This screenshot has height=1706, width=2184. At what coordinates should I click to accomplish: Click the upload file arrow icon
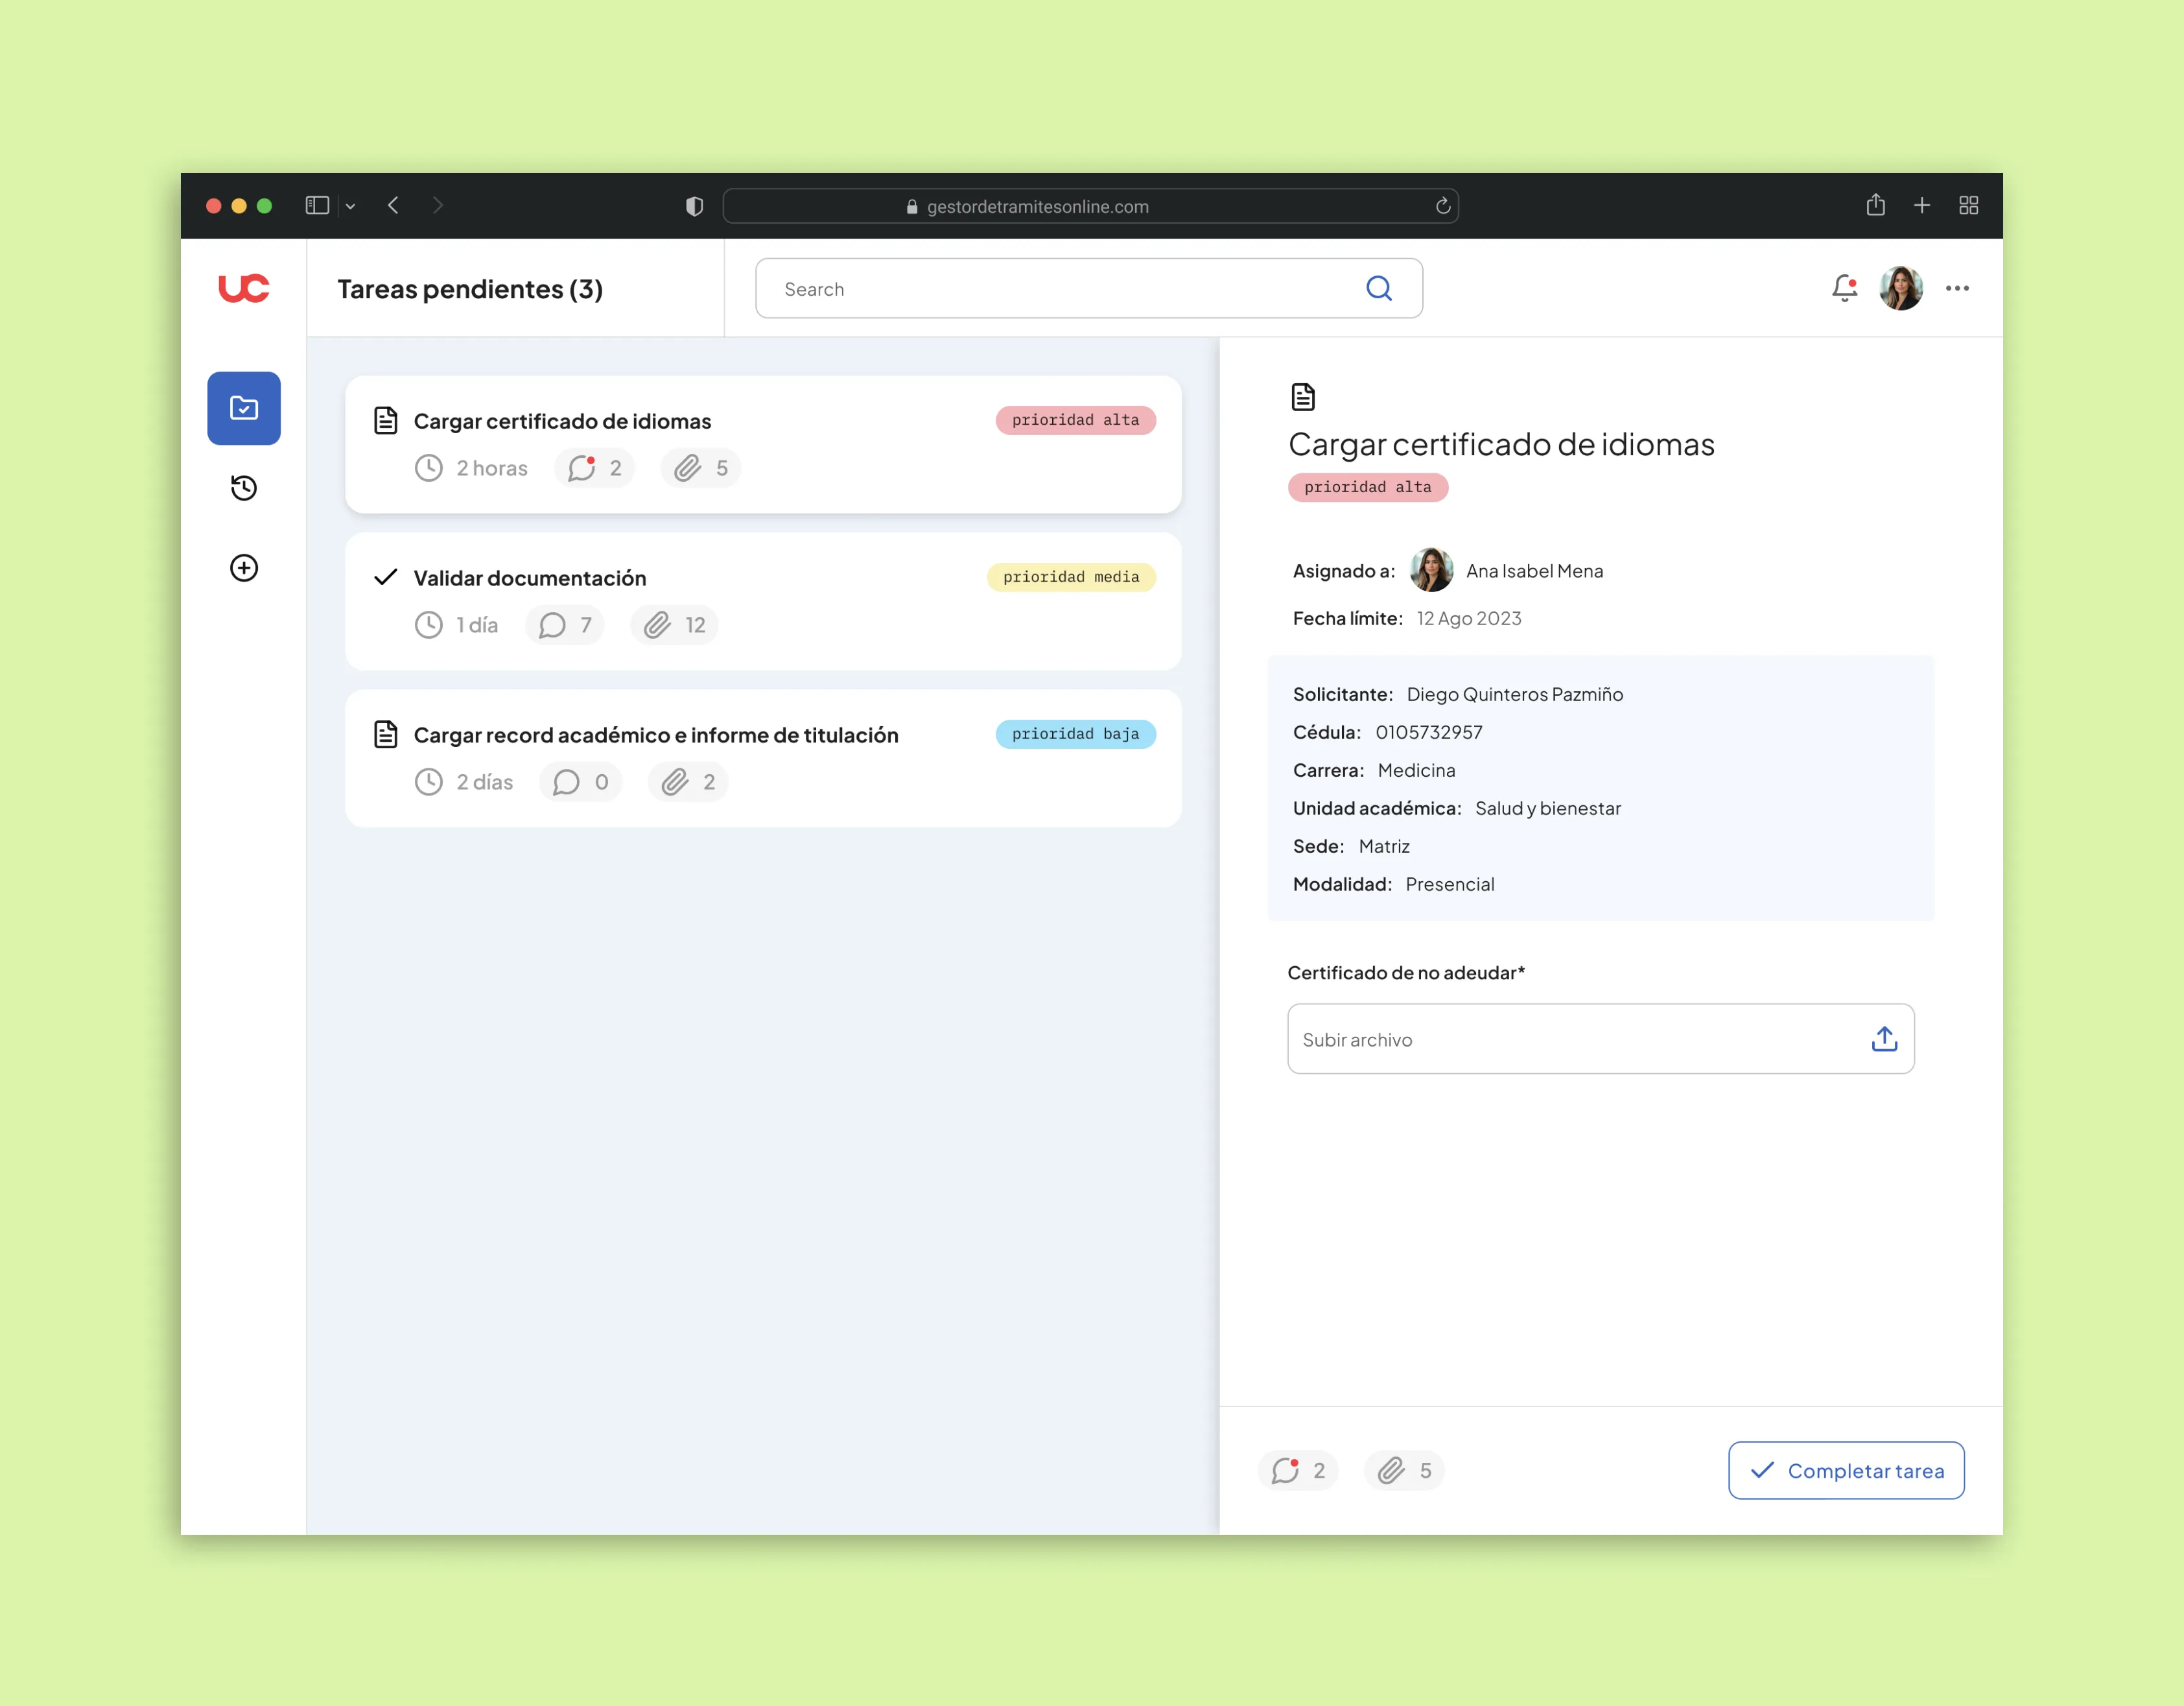pos(1883,1039)
